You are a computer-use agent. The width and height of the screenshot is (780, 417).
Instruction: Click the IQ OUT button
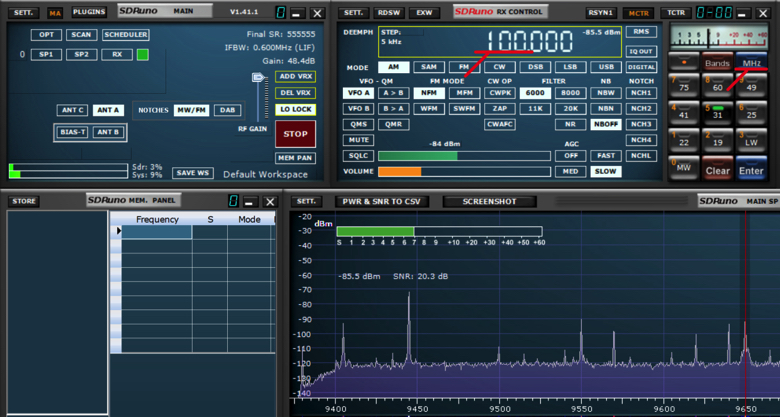tap(641, 51)
